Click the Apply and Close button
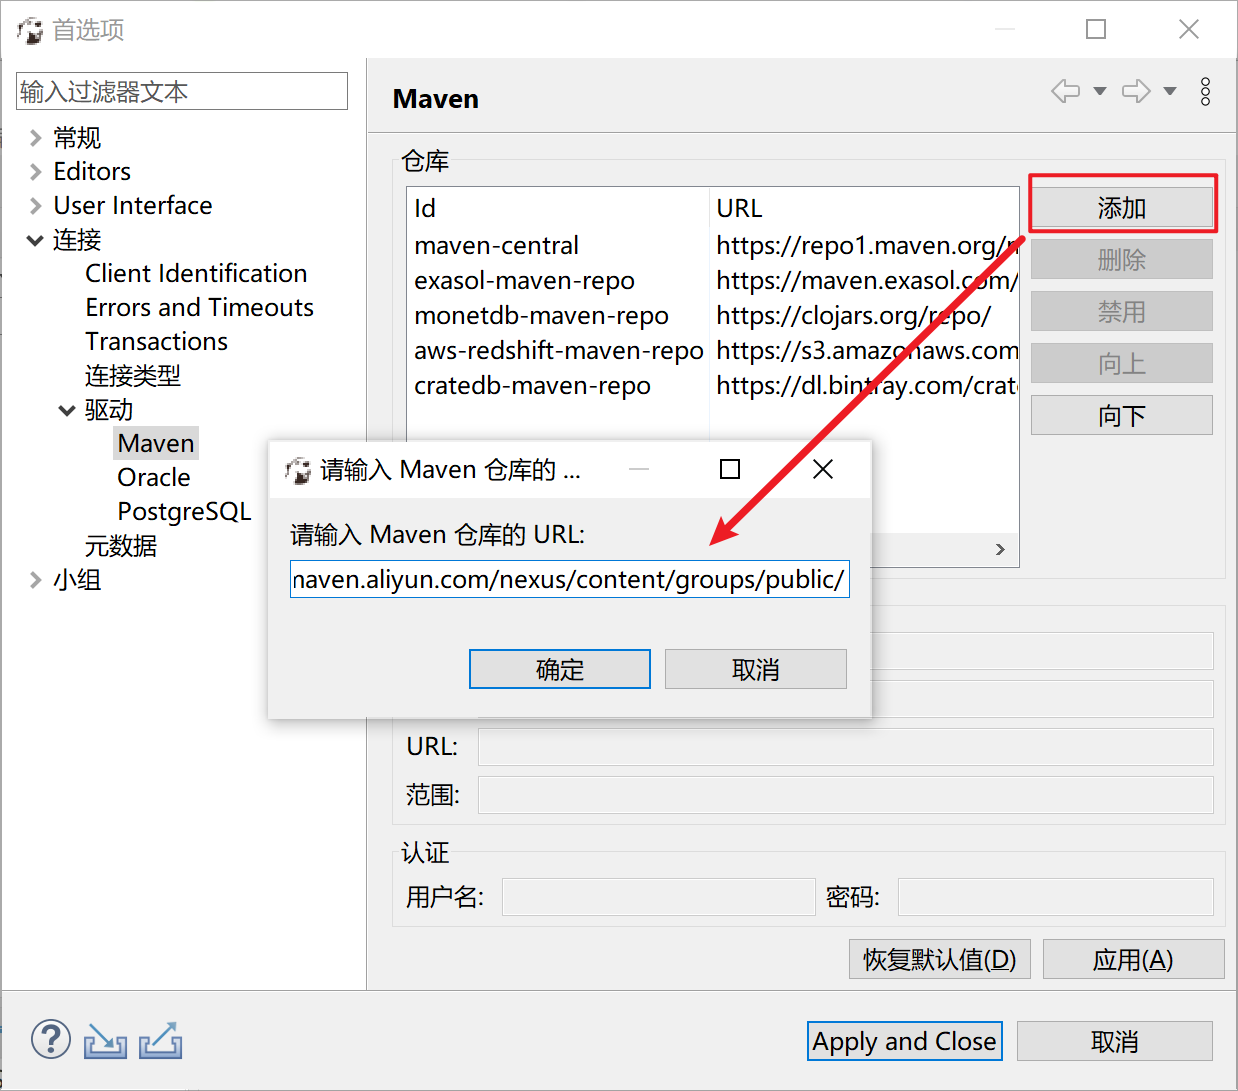Screen dimensions: 1238x1091 904,1041
